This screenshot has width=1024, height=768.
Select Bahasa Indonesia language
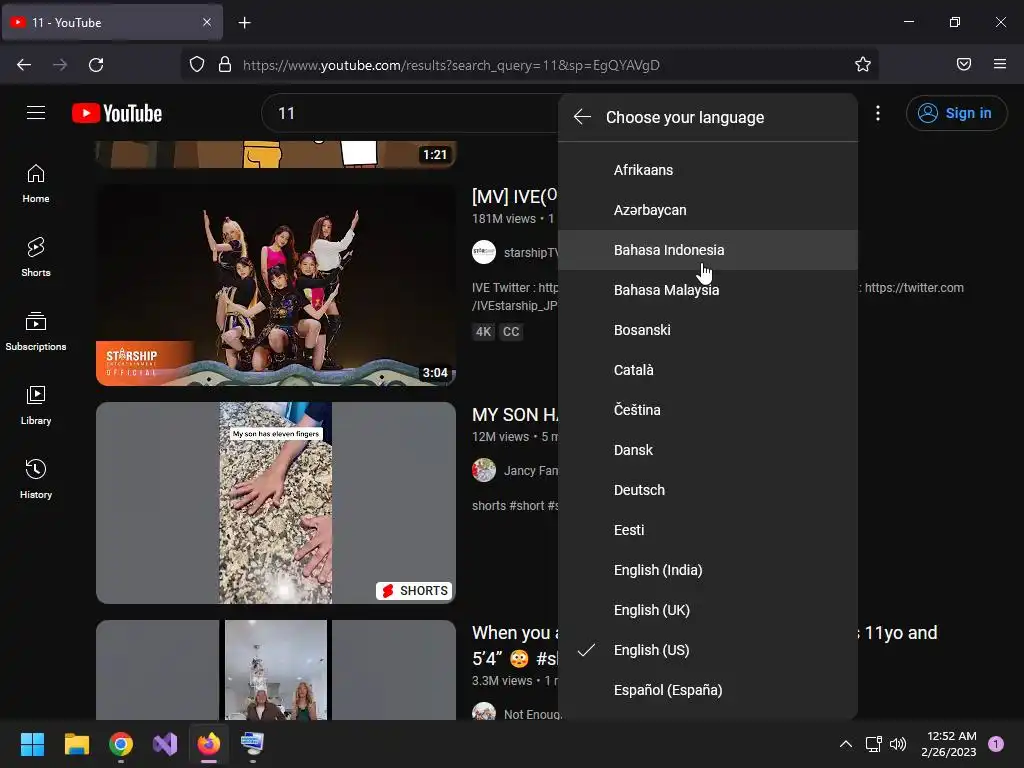pos(707,250)
